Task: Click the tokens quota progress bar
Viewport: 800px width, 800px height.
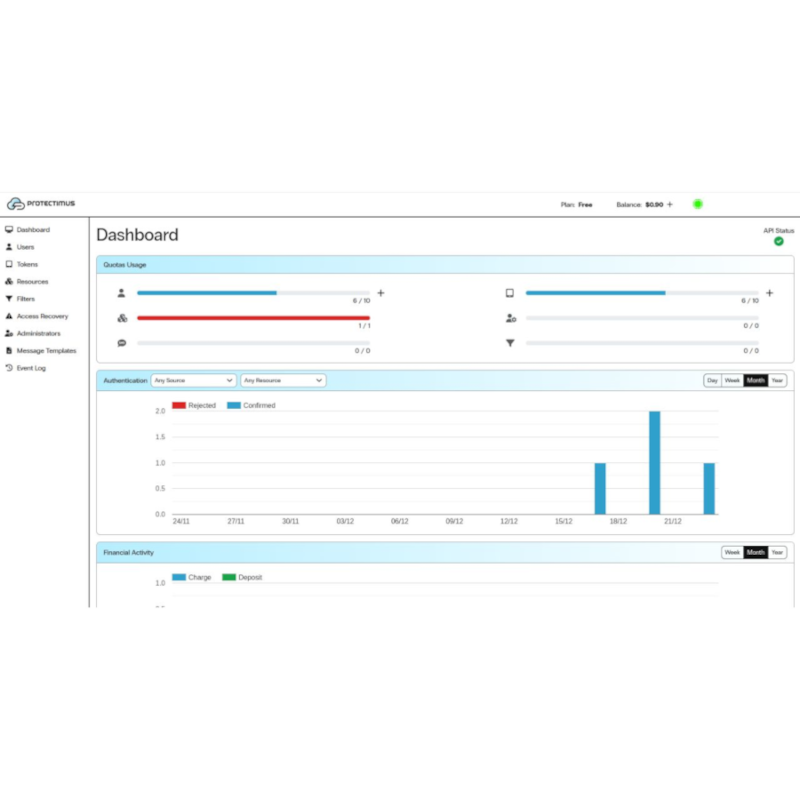Action: point(642,293)
